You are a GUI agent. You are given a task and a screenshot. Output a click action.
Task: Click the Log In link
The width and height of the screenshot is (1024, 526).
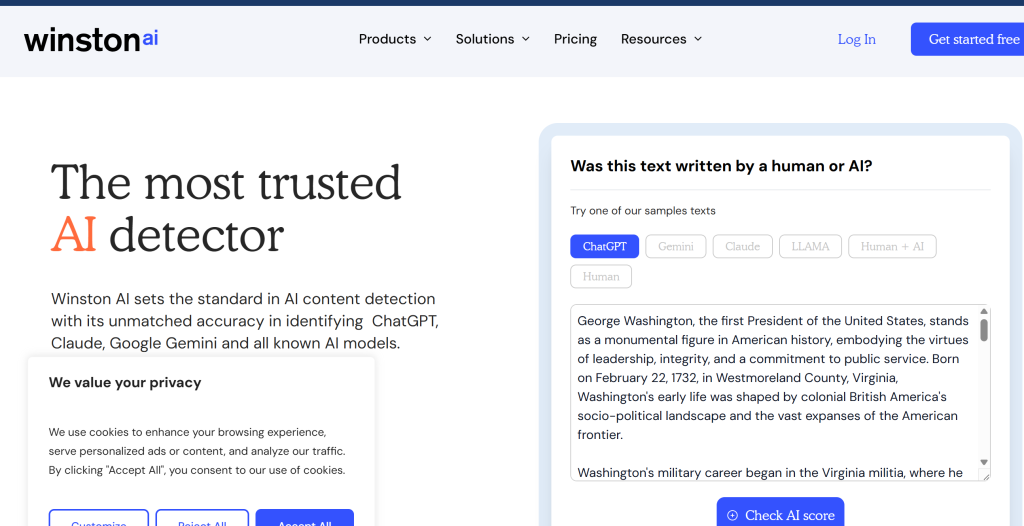coord(856,39)
